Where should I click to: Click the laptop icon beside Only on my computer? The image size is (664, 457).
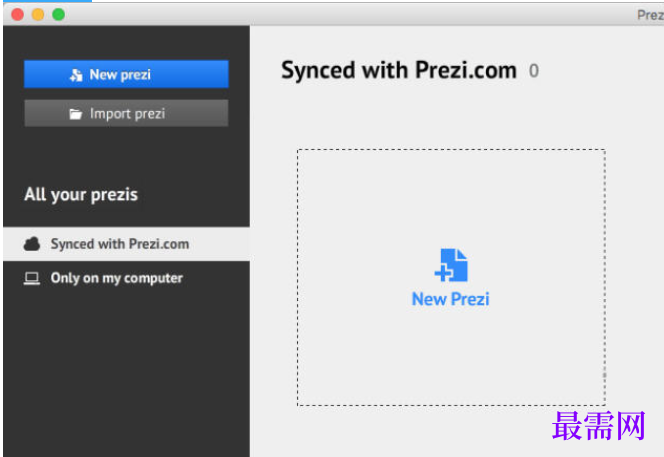32,278
